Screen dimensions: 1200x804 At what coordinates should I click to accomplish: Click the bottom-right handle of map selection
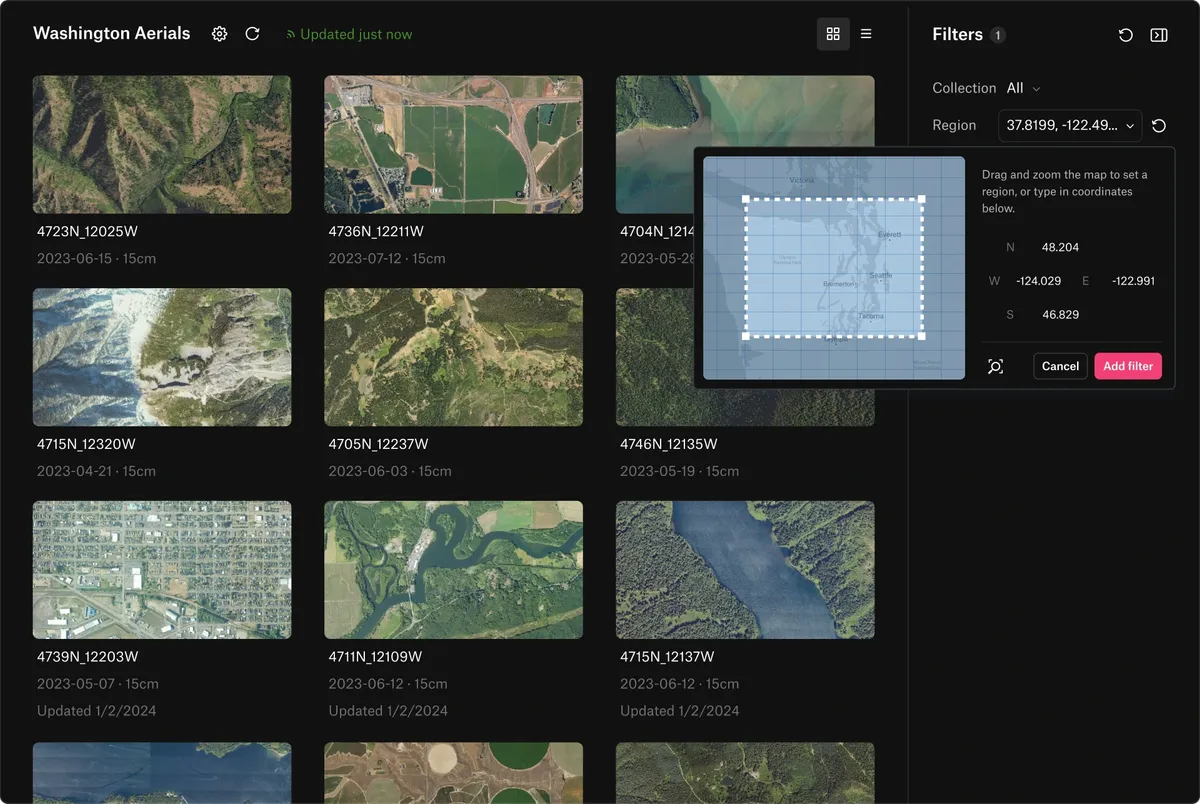pyautogui.click(x=921, y=336)
